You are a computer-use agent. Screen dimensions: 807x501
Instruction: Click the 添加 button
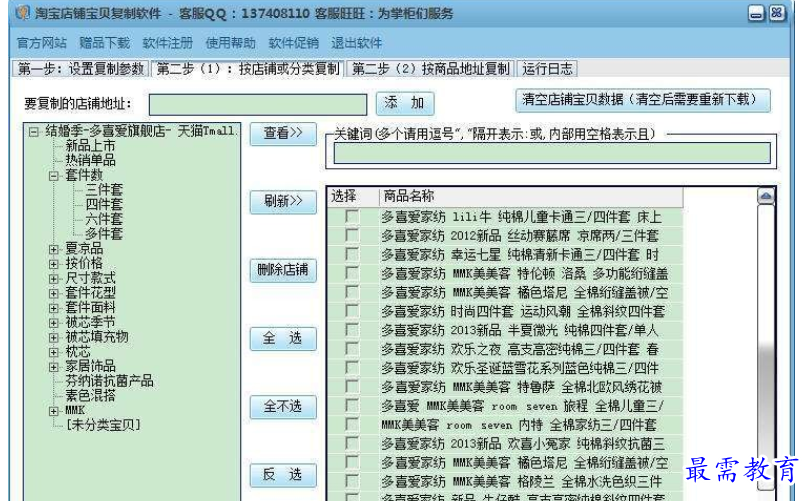(405, 103)
